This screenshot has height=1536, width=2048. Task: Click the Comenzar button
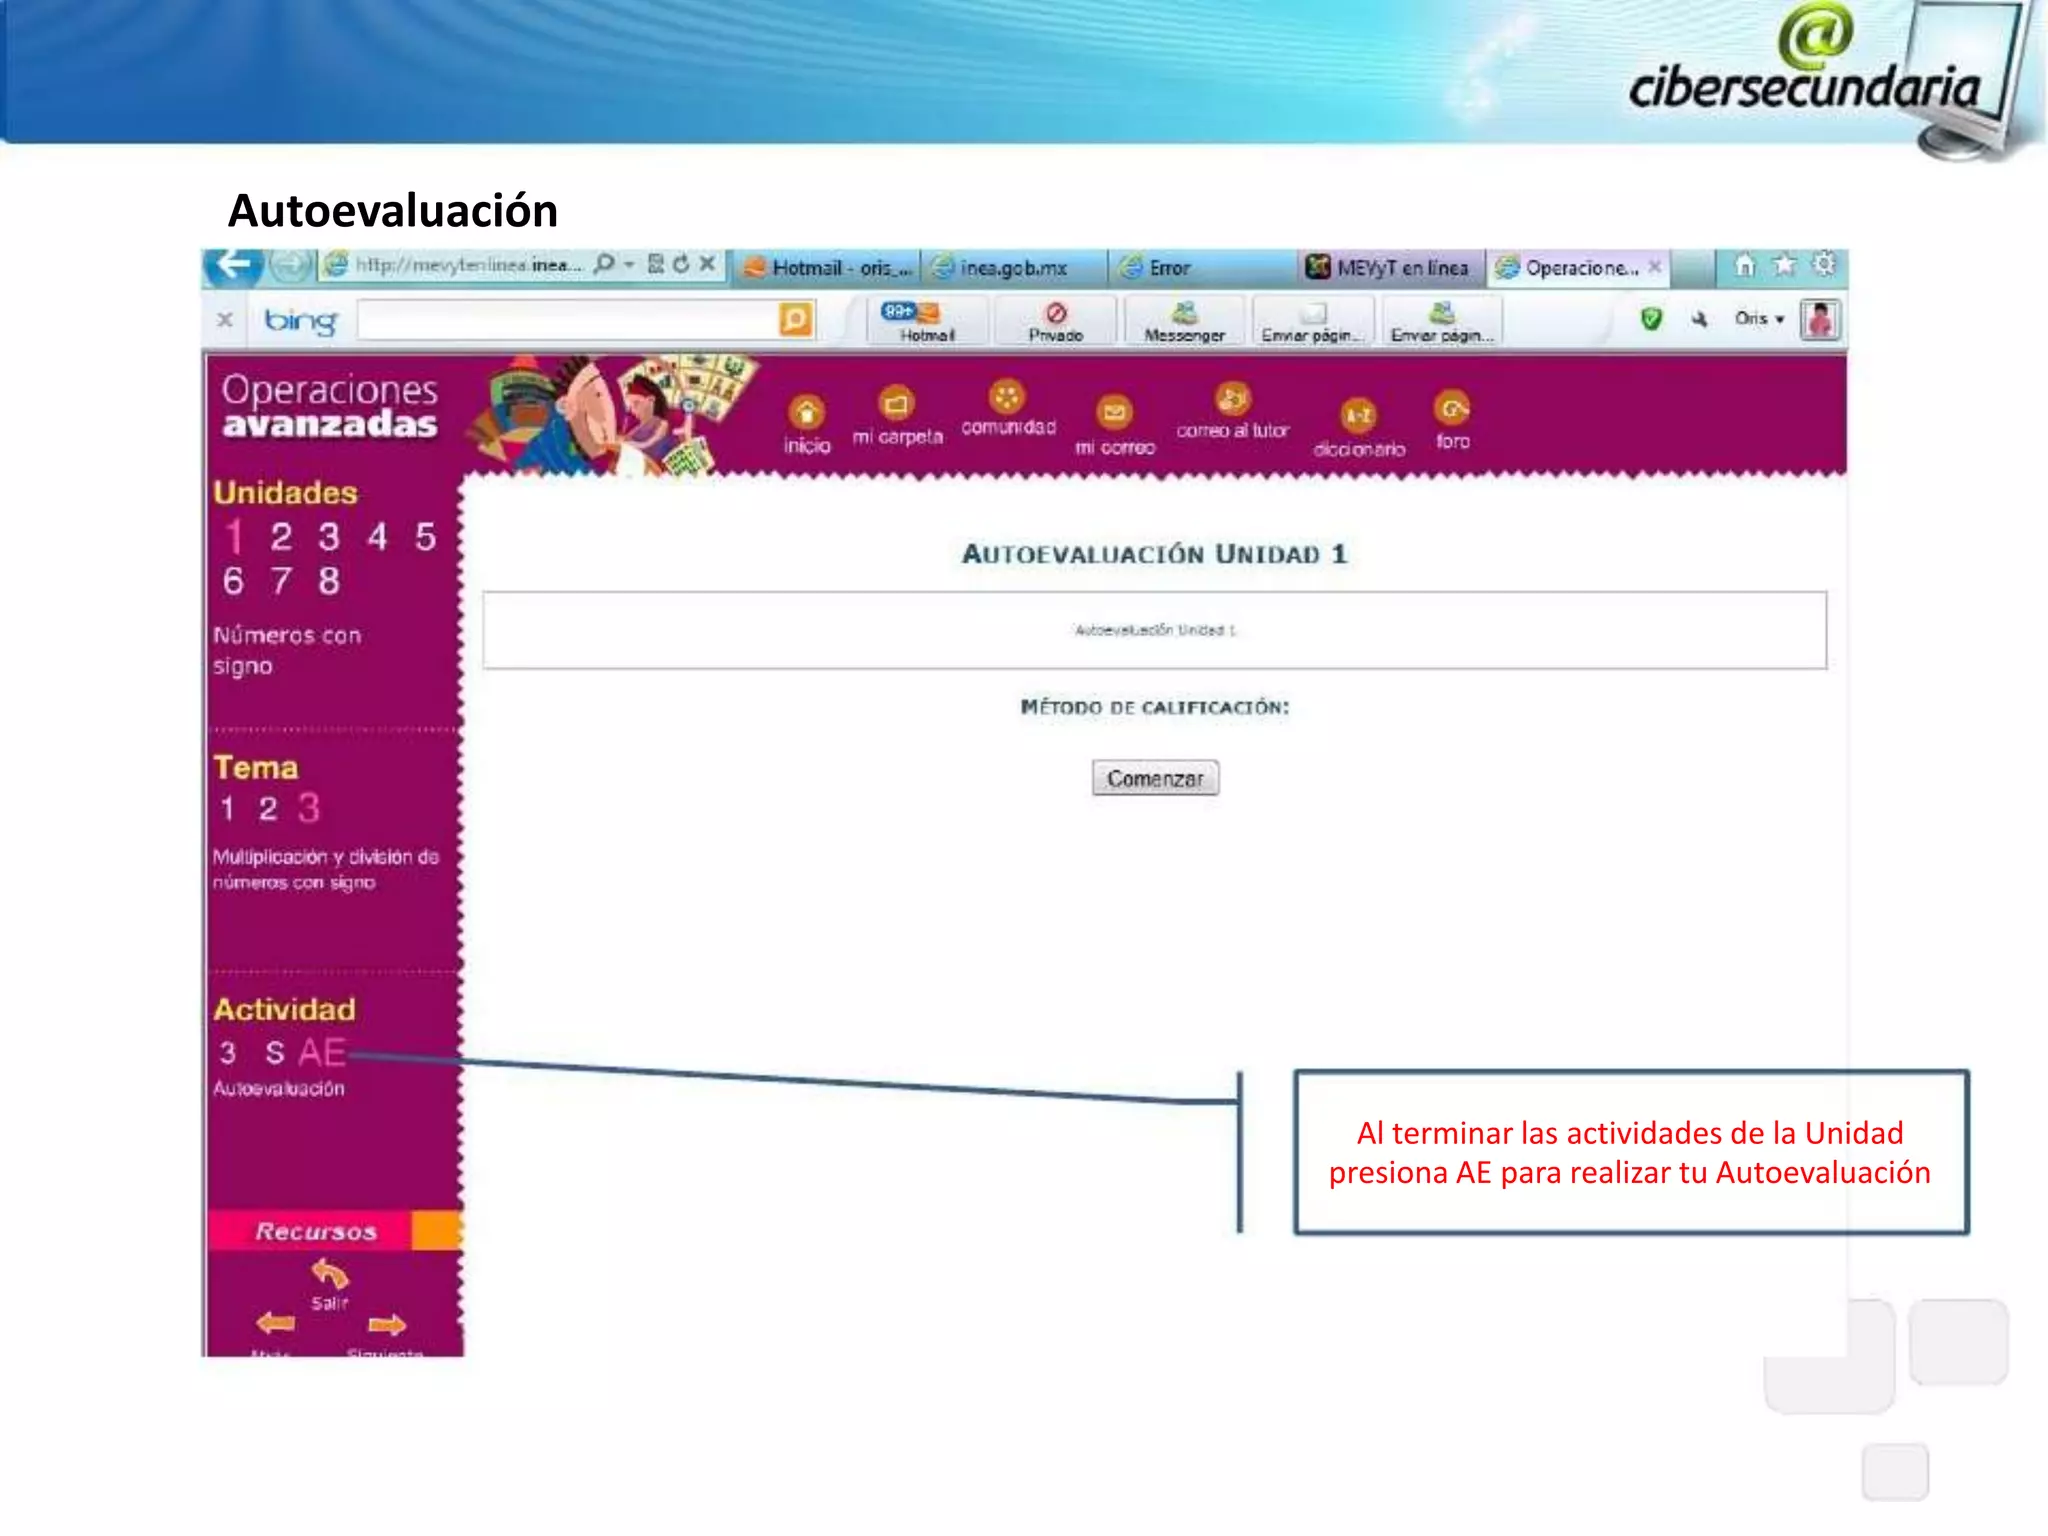click(1155, 778)
